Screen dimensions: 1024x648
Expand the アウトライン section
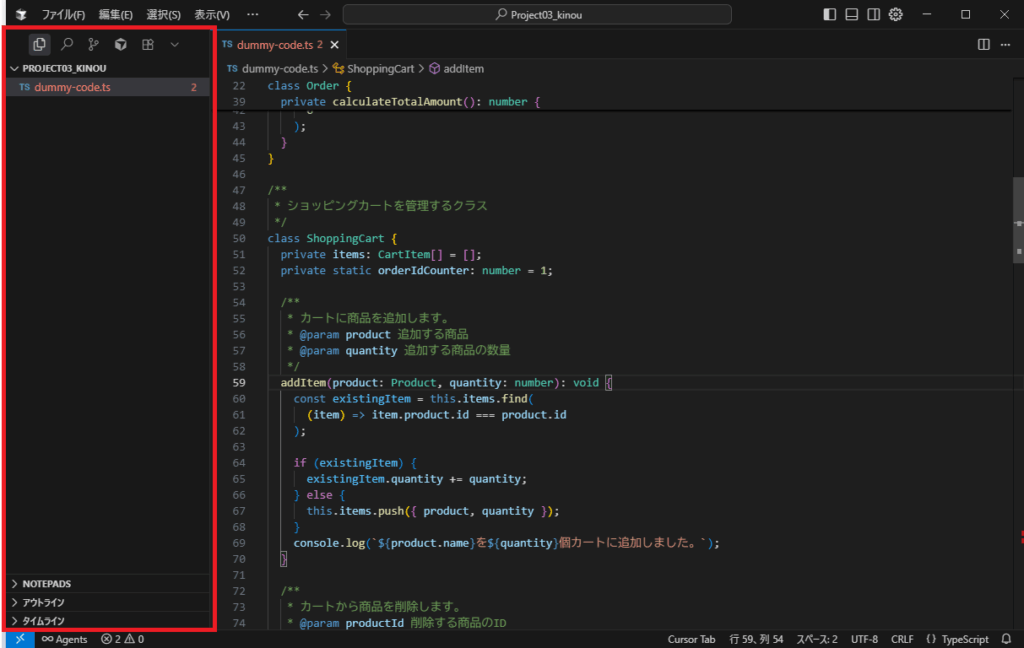click(x=108, y=602)
